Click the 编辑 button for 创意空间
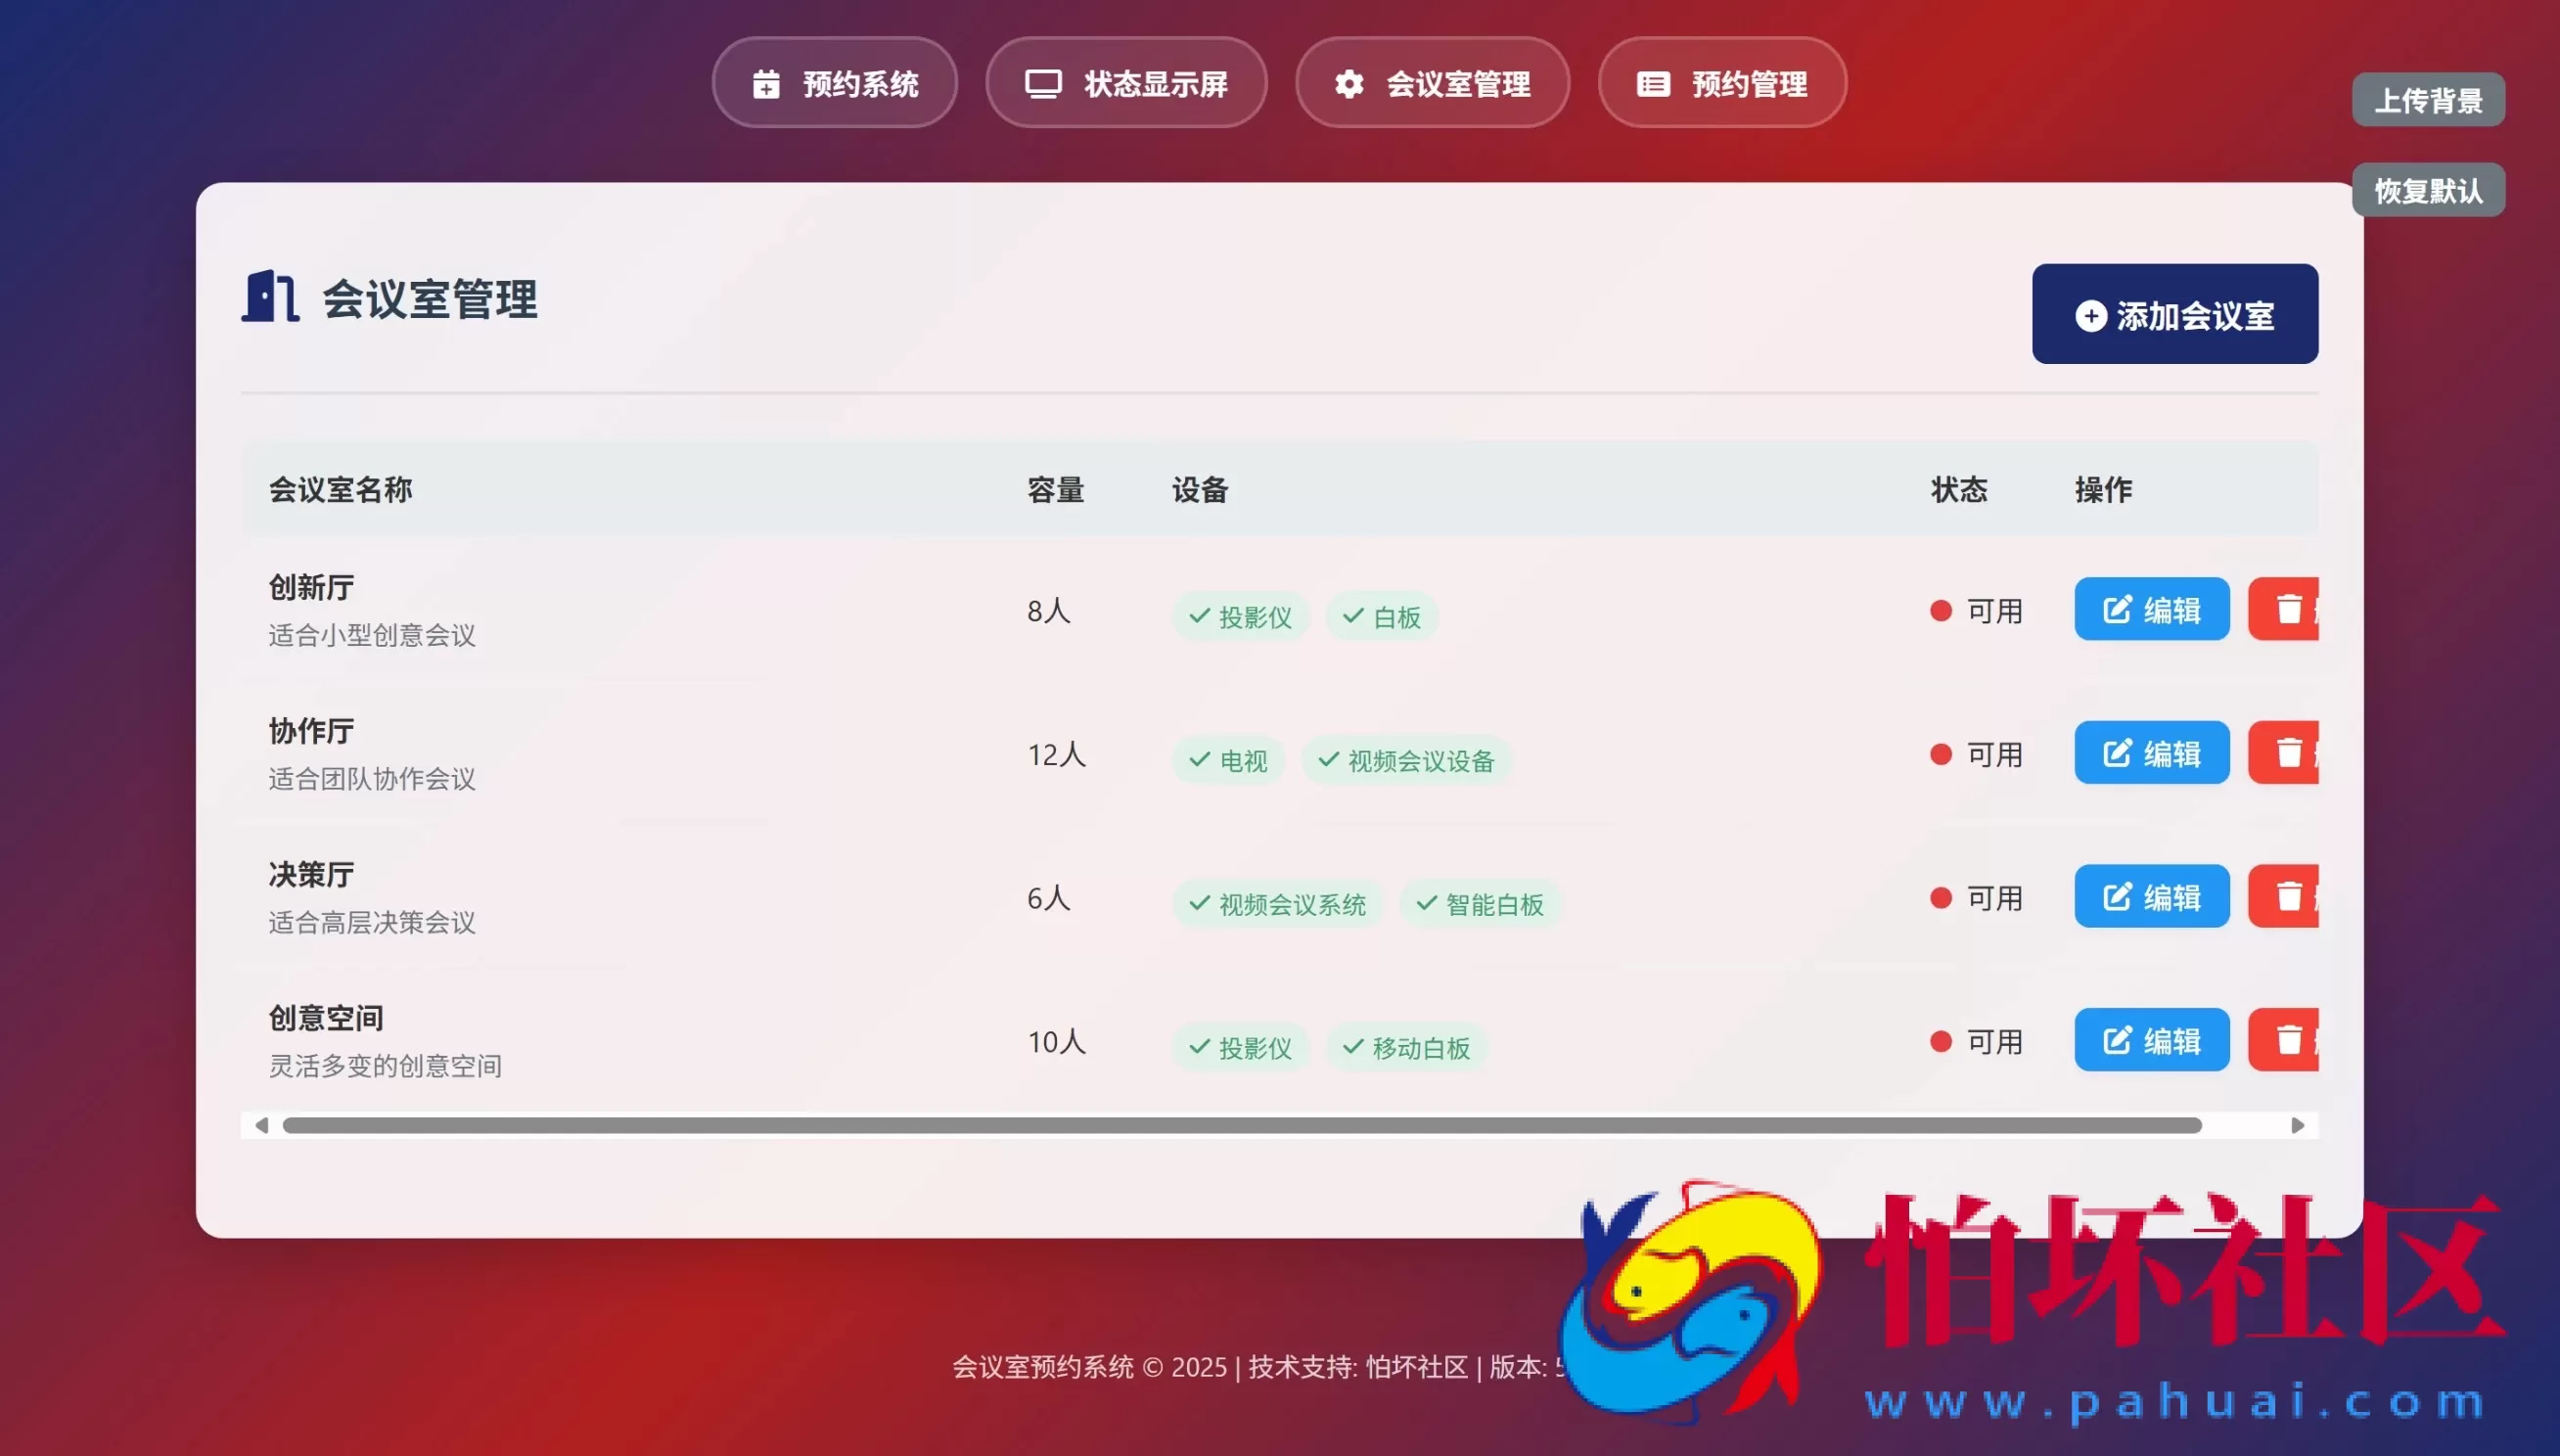The height and width of the screenshot is (1456, 2560). point(2152,1040)
